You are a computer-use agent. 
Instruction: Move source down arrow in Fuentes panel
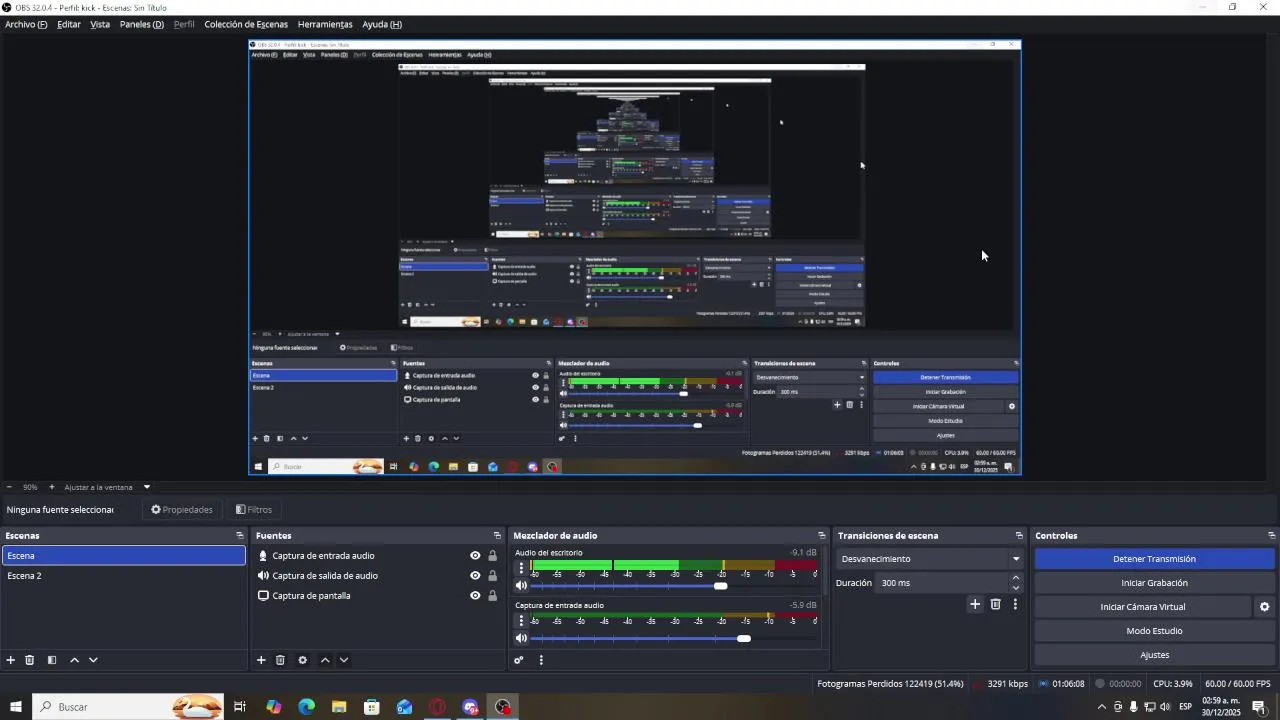[x=344, y=660]
